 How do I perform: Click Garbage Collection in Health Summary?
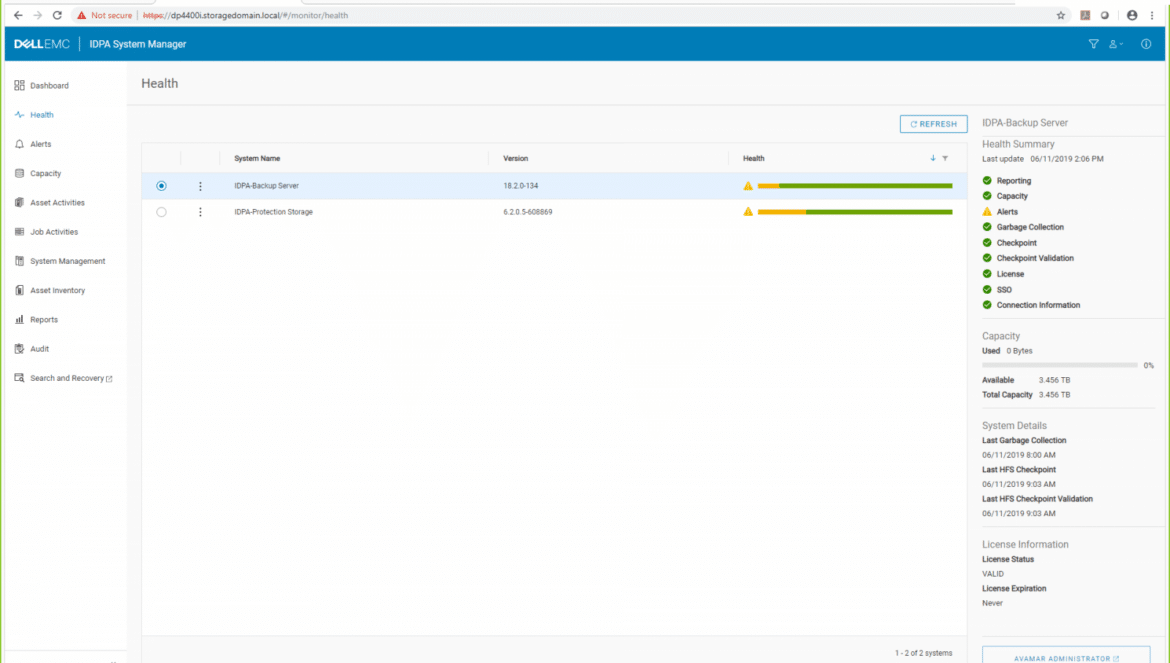point(1030,227)
